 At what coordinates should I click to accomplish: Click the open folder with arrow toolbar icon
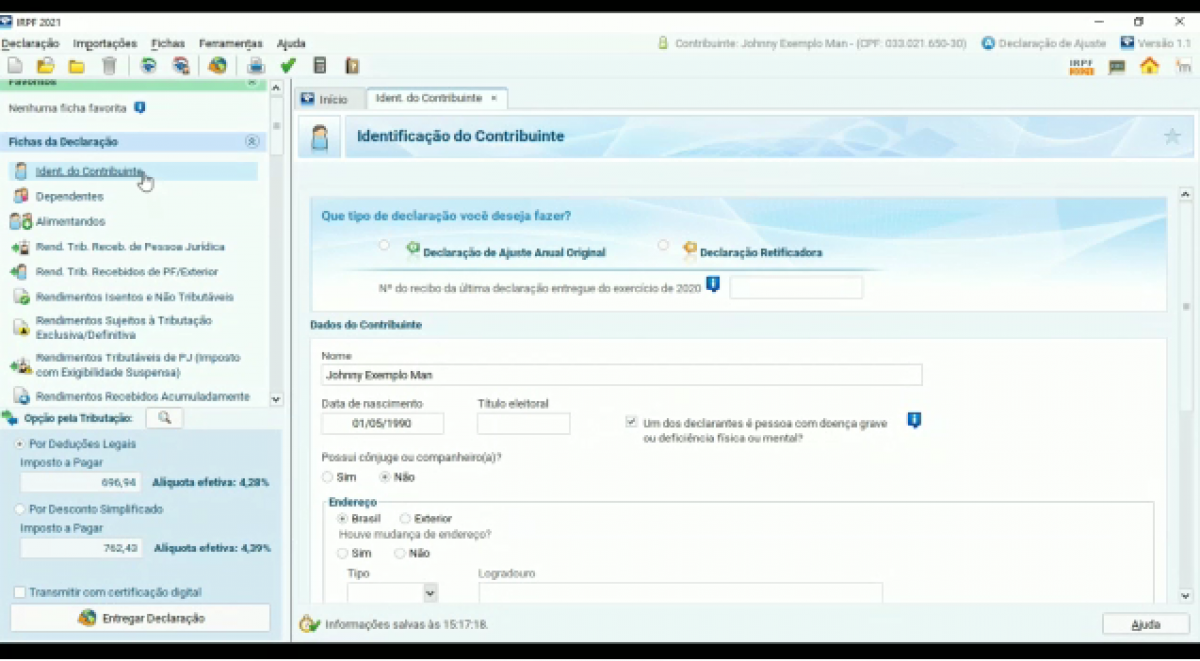click(46, 66)
